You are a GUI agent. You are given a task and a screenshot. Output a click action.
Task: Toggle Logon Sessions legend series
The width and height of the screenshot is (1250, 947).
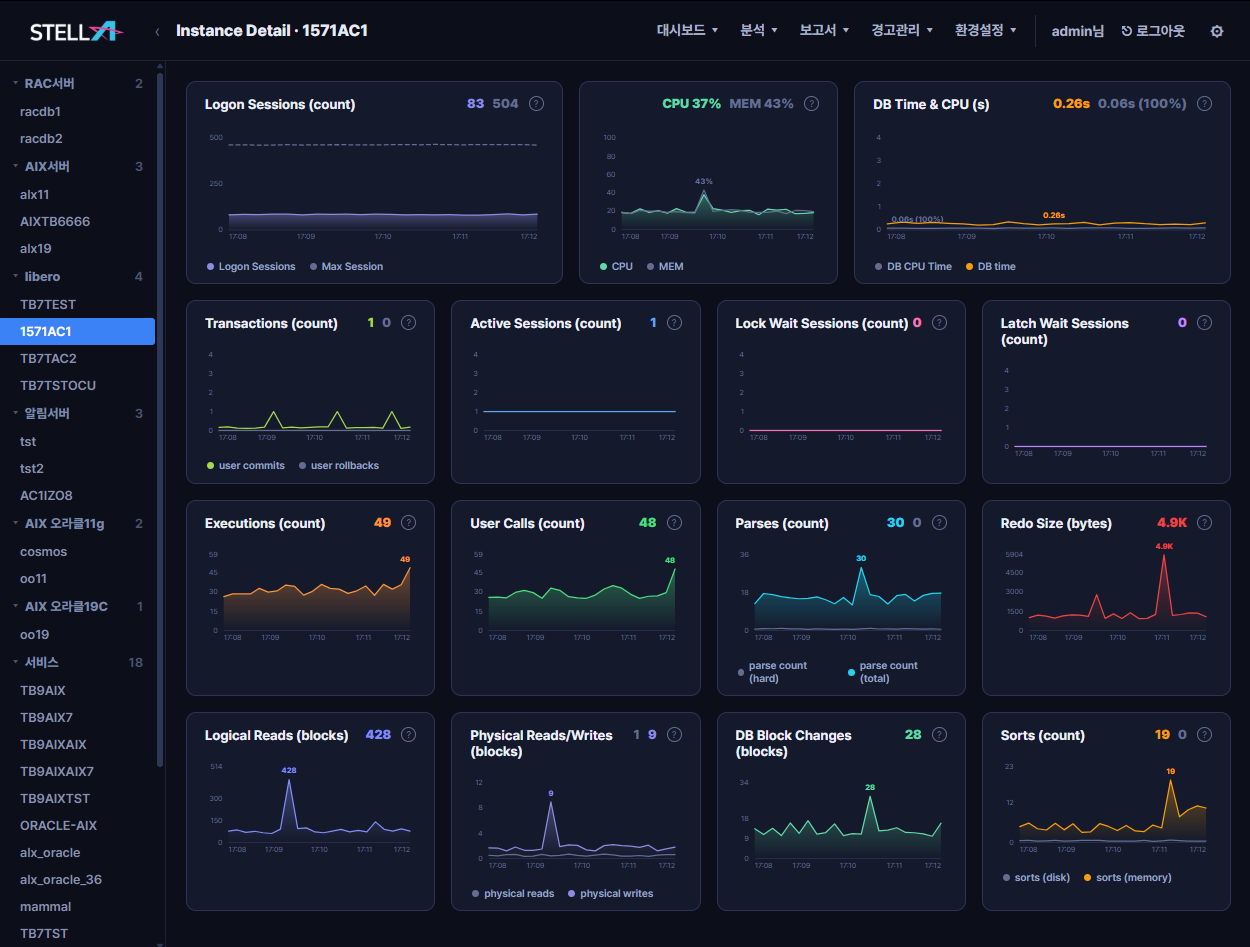coord(251,267)
